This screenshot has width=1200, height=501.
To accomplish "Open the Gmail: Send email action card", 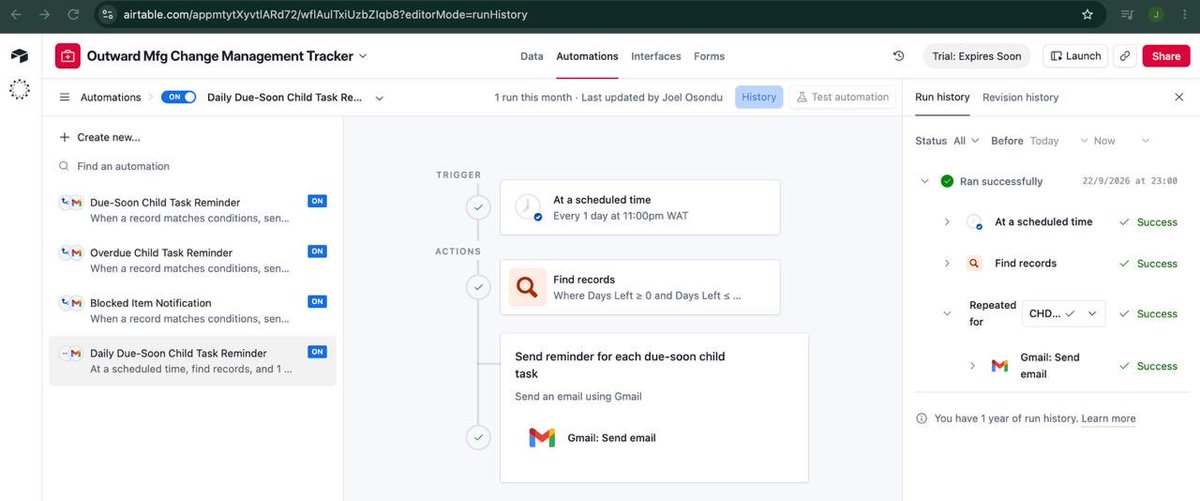I will pos(654,437).
